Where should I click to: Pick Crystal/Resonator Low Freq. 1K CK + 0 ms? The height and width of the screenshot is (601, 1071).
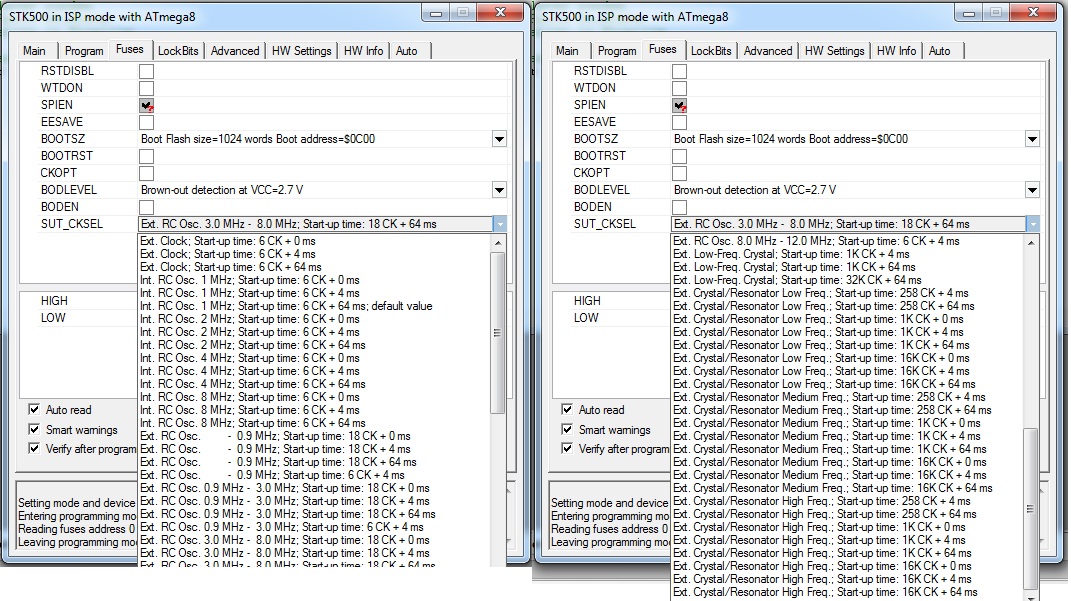pyautogui.click(x=818, y=319)
